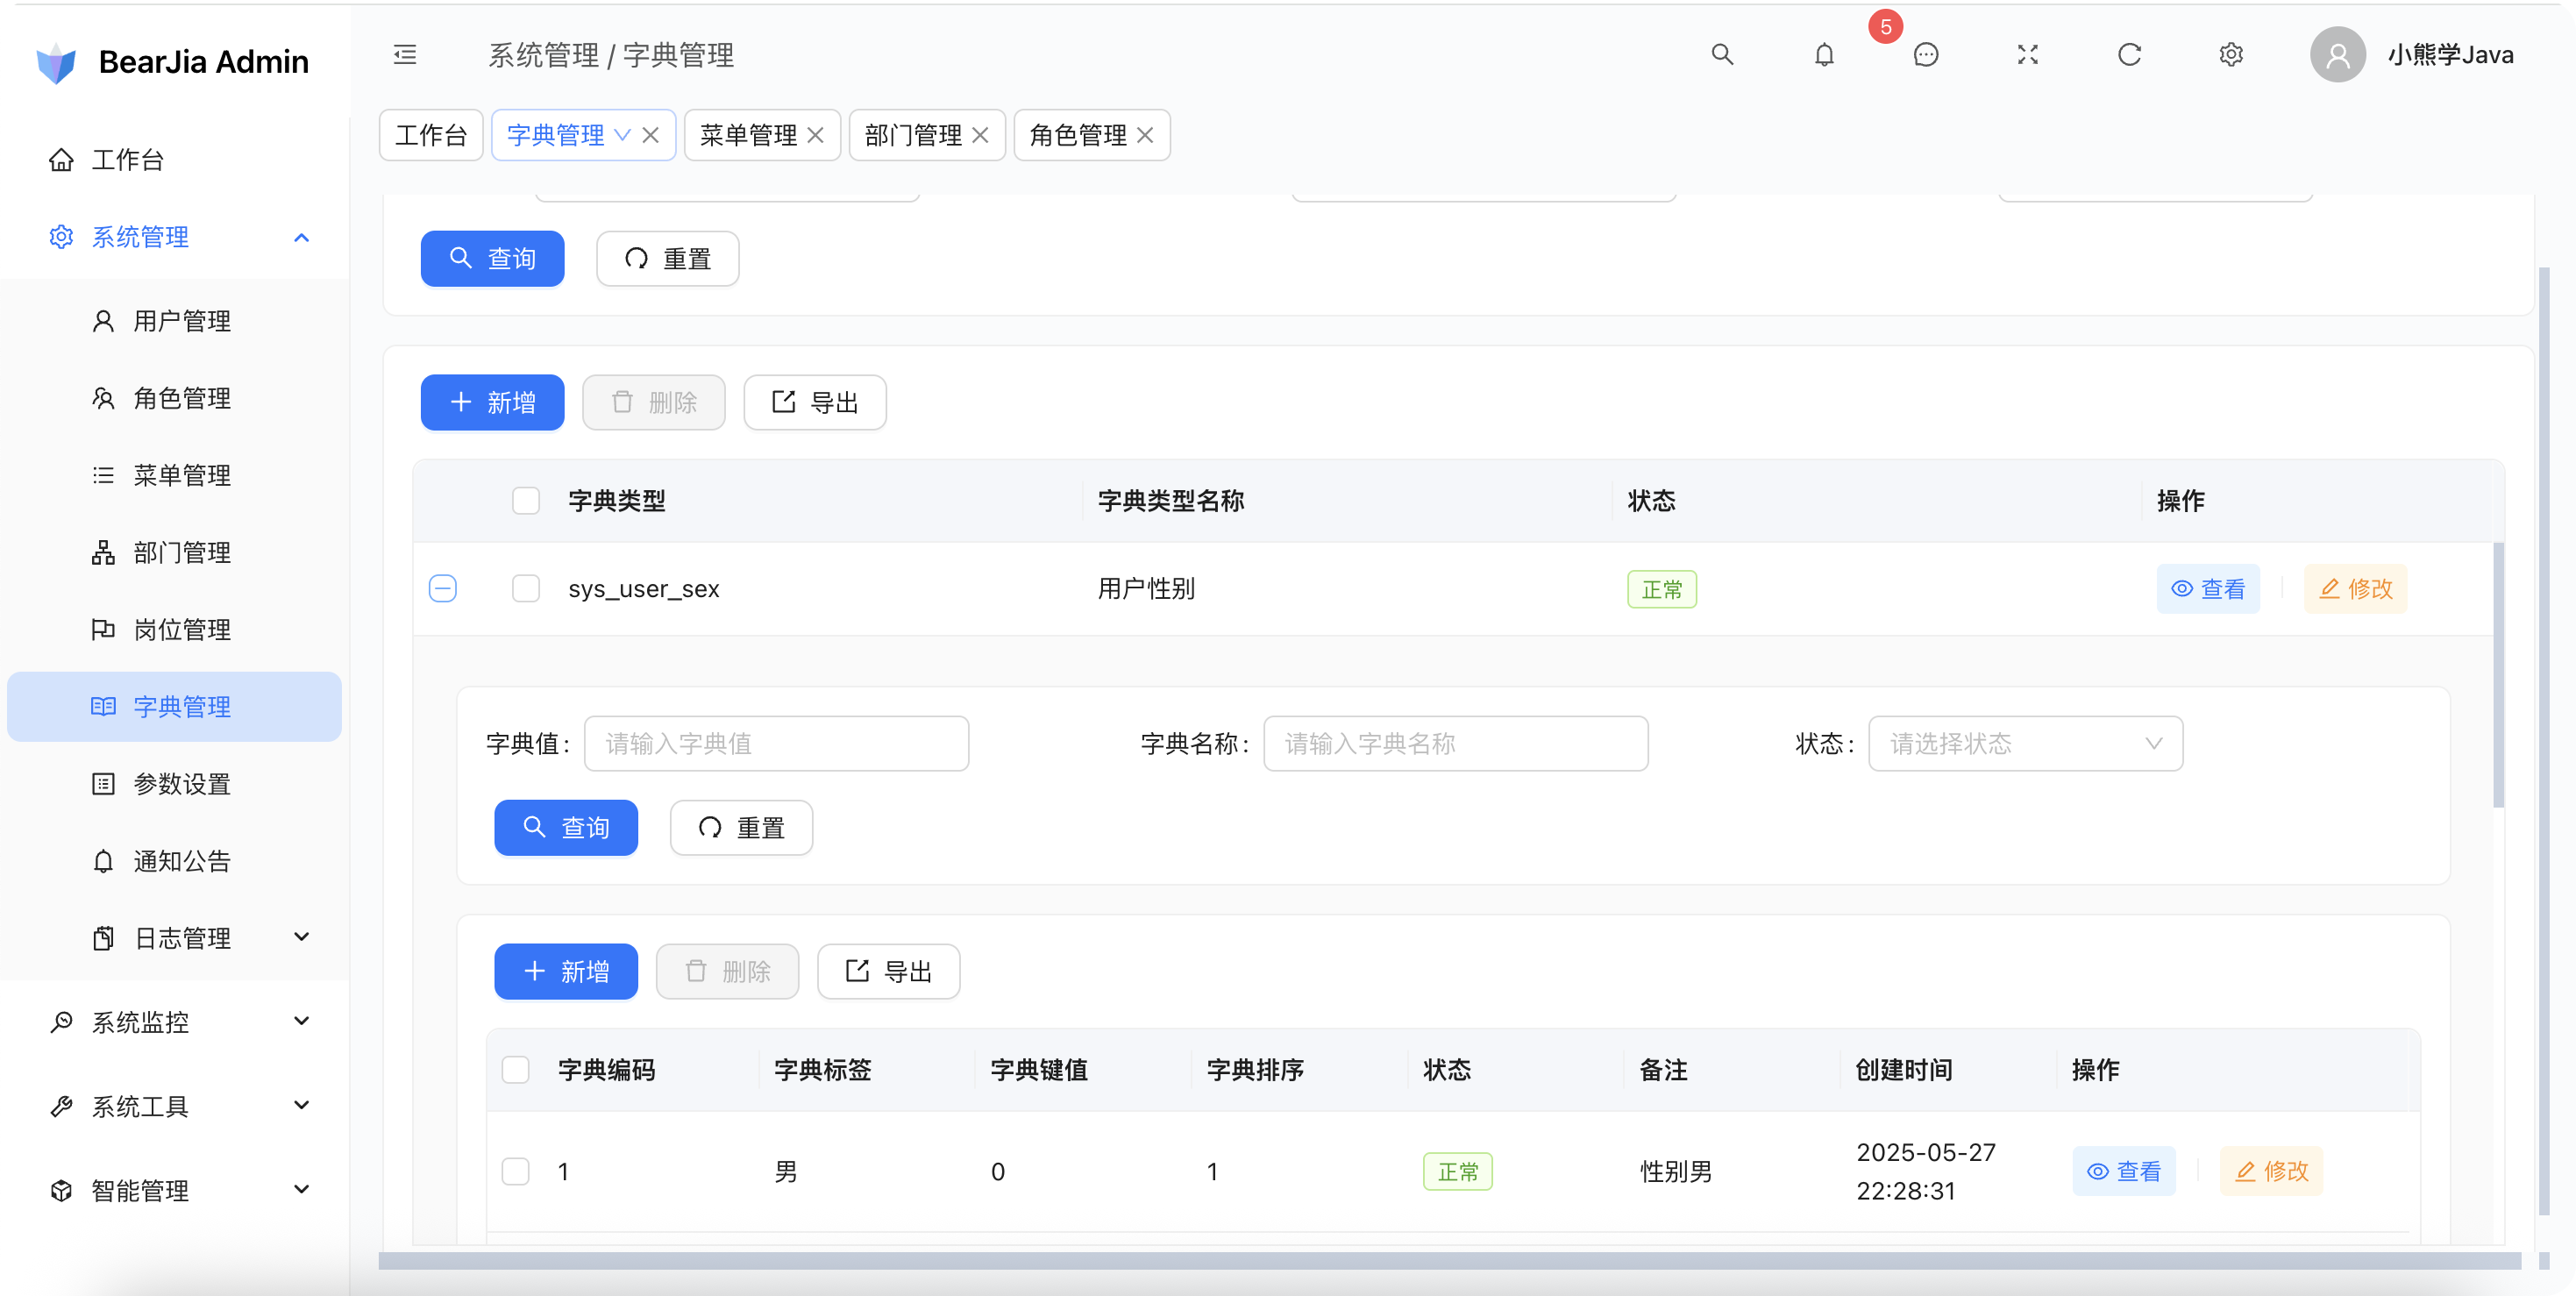Expand the 智能管理 sidebar group
The image size is (2576, 1296).
coord(175,1190)
